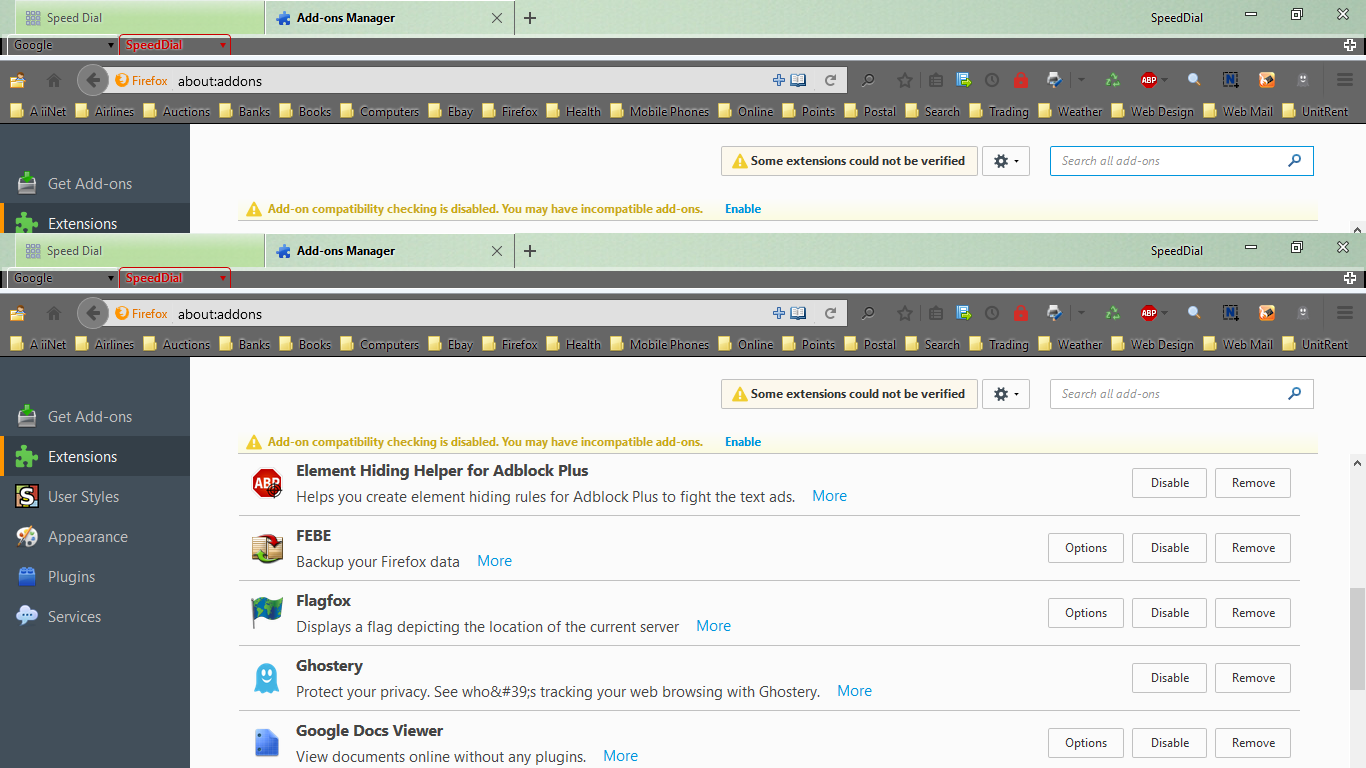Disable the Element Hiding Helper extension
Viewport: 1366px width, 768px height.
tap(1169, 483)
